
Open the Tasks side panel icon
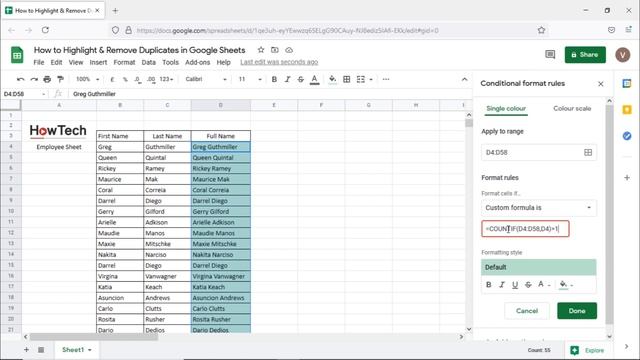point(627,136)
